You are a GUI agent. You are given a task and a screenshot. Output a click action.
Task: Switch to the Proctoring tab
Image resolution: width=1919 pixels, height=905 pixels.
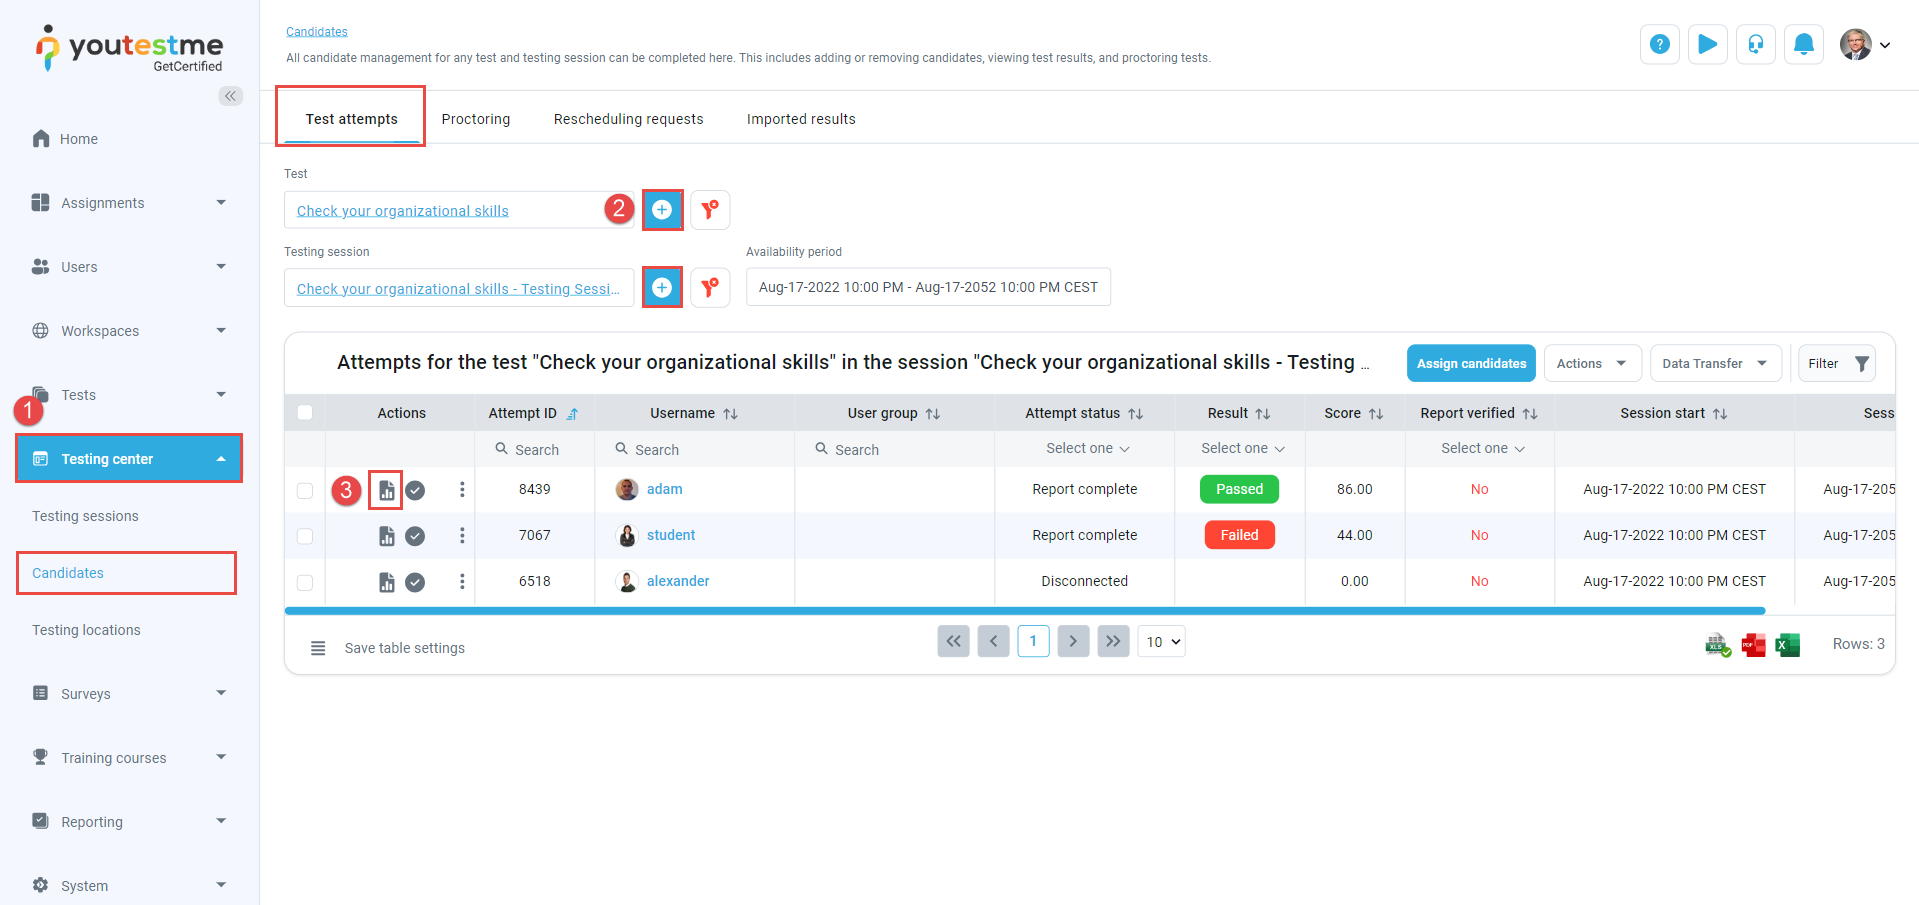[x=476, y=119]
